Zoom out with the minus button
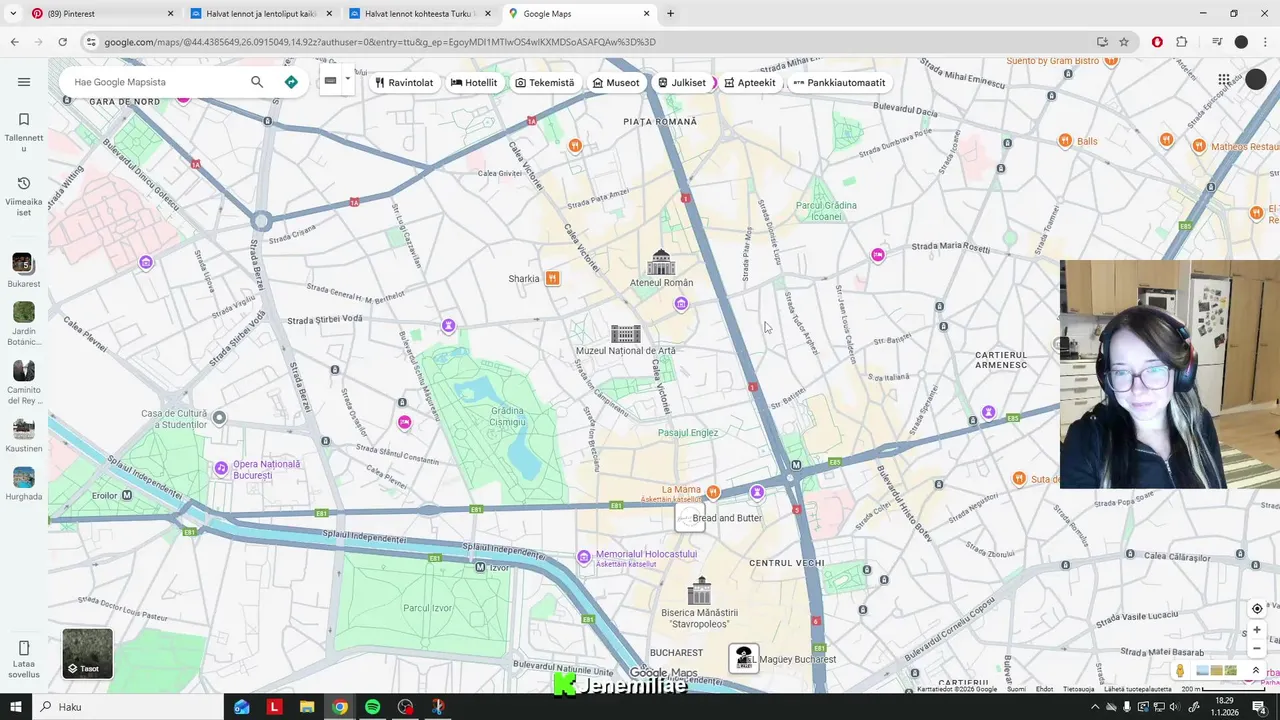Image resolution: width=1280 pixels, height=720 pixels. [1257, 649]
